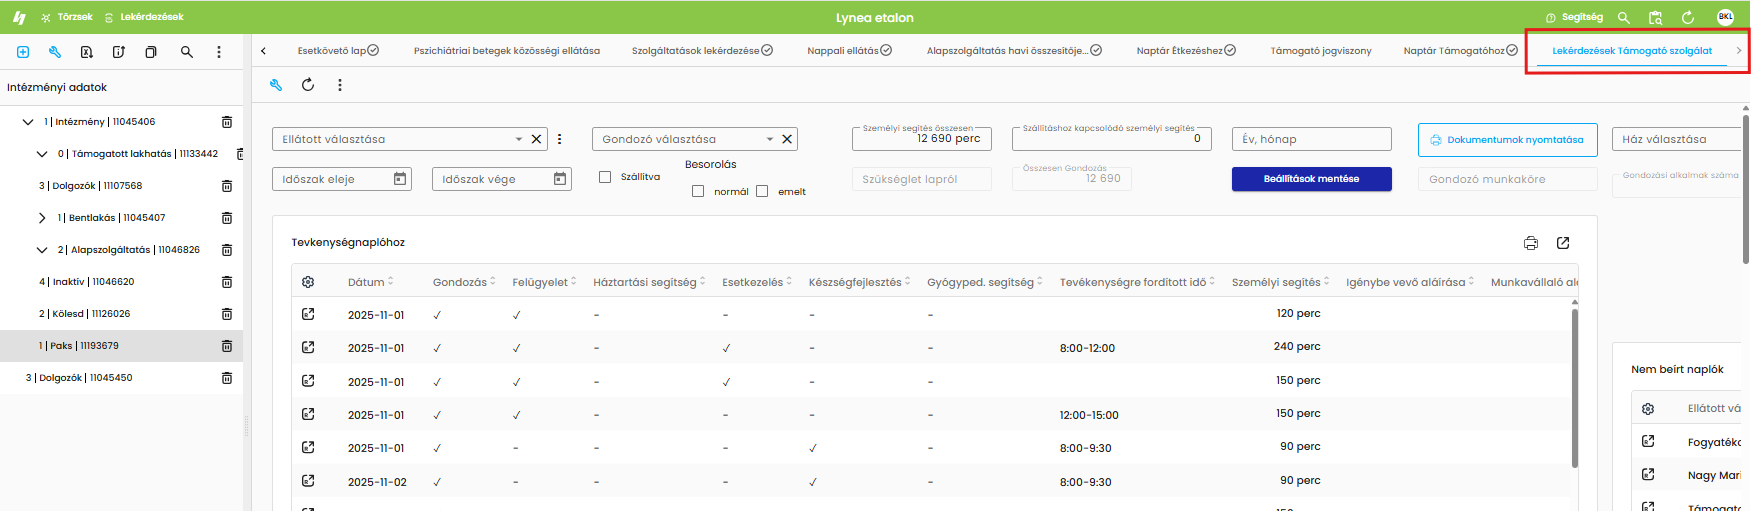The width and height of the screenshot is (1752, 511).
Task: Click the reload icon below the tab bar
Action: pos(308,85)
